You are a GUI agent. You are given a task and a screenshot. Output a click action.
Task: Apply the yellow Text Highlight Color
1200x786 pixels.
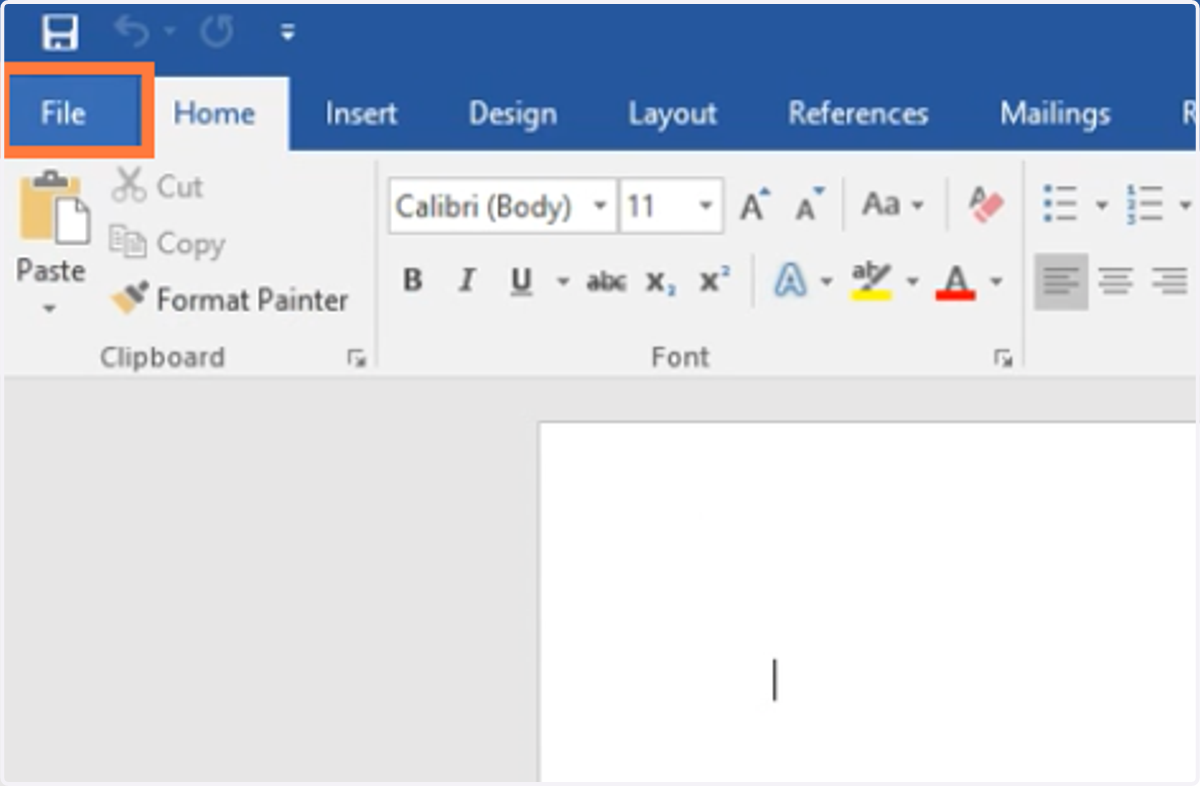[x=871, y=282]
